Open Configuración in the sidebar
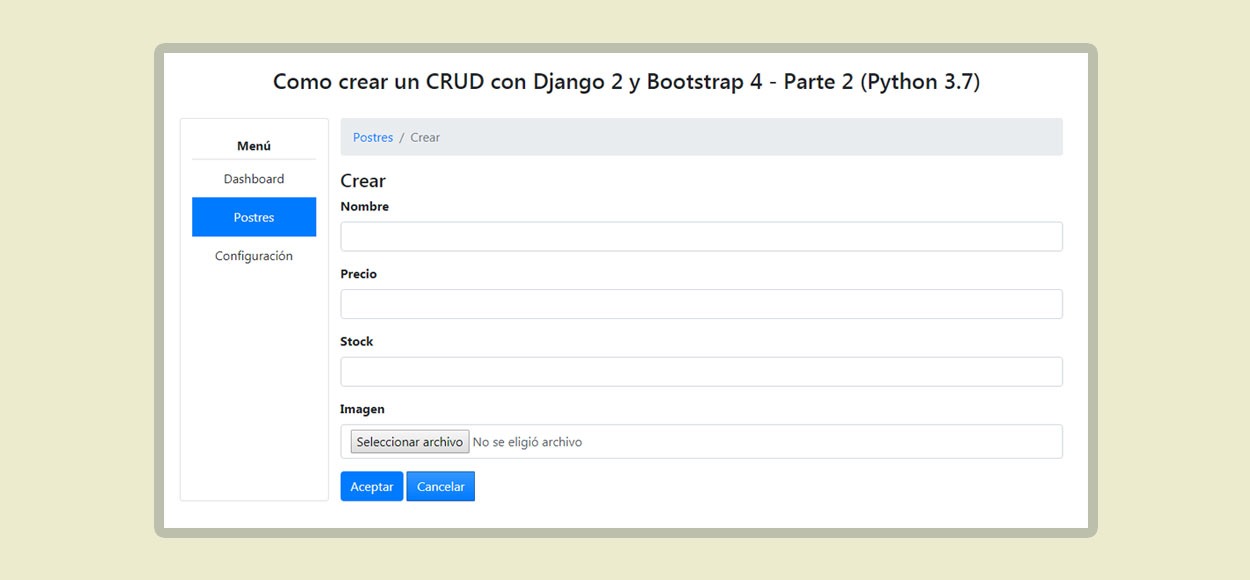This screenshot has height=580, width=1250. click(254, 256)
